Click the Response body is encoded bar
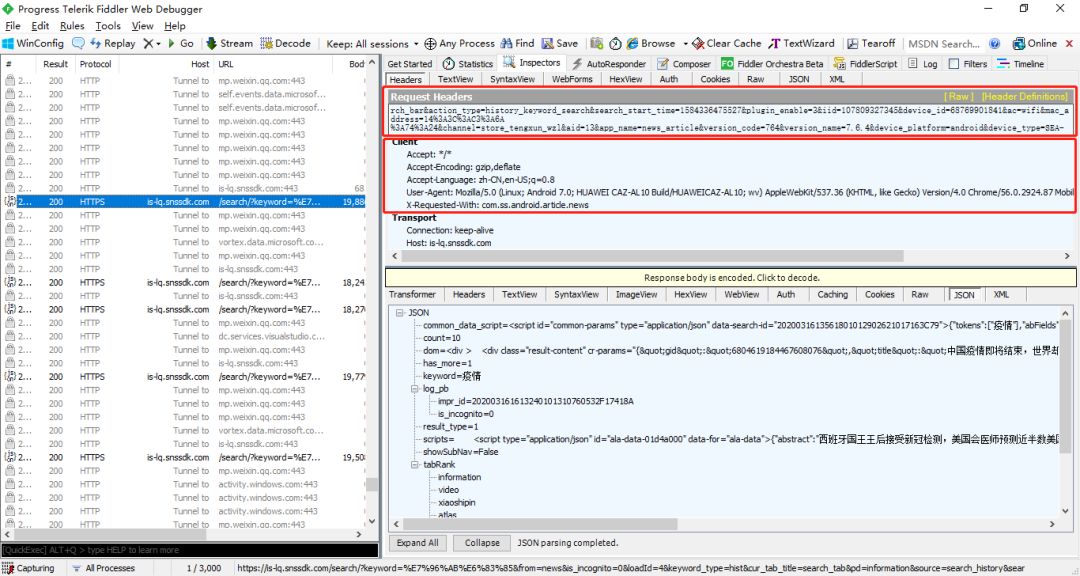 click(x=731, y=278)
